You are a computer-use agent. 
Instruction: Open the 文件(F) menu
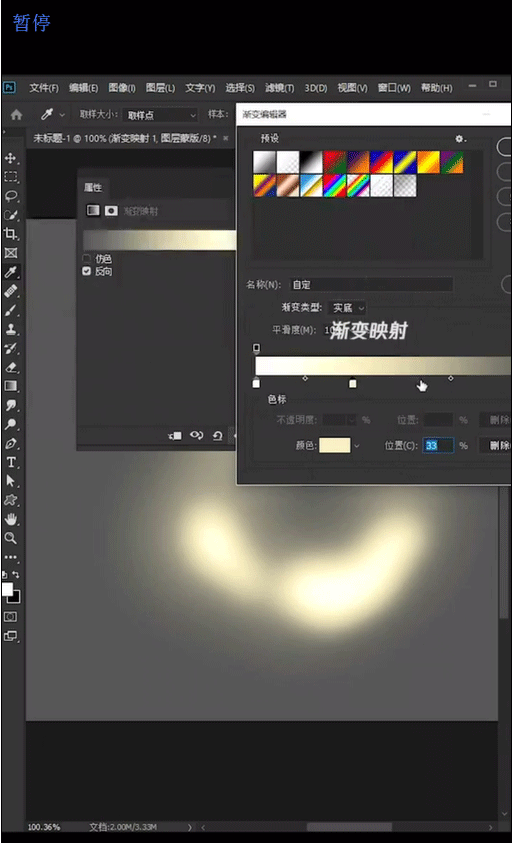coord(44,88)
